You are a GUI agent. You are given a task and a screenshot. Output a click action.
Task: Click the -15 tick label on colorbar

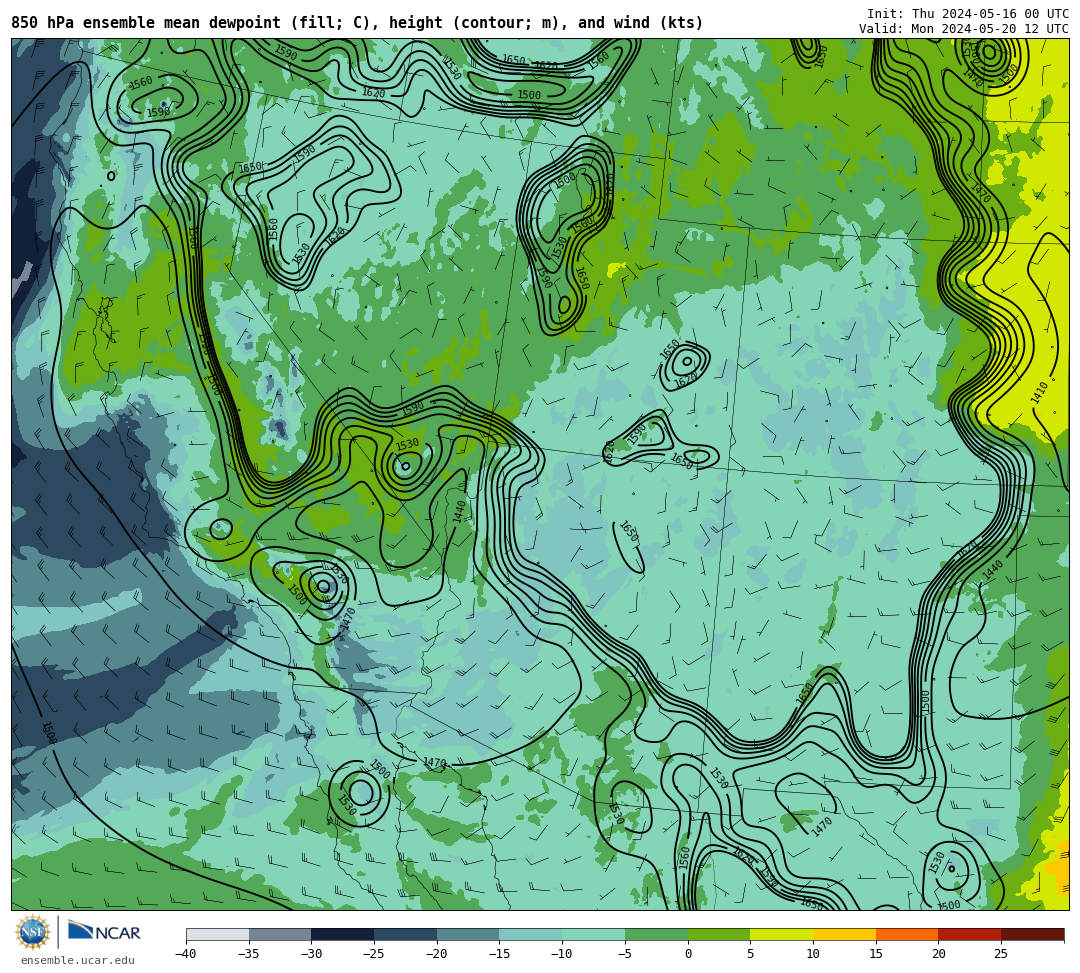coord(499,954)
